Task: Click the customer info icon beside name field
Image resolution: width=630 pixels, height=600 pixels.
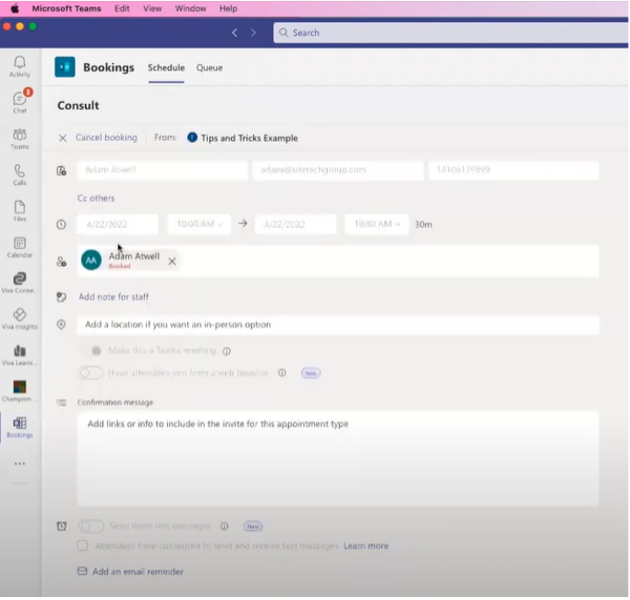Action: (x=61, y=171)
